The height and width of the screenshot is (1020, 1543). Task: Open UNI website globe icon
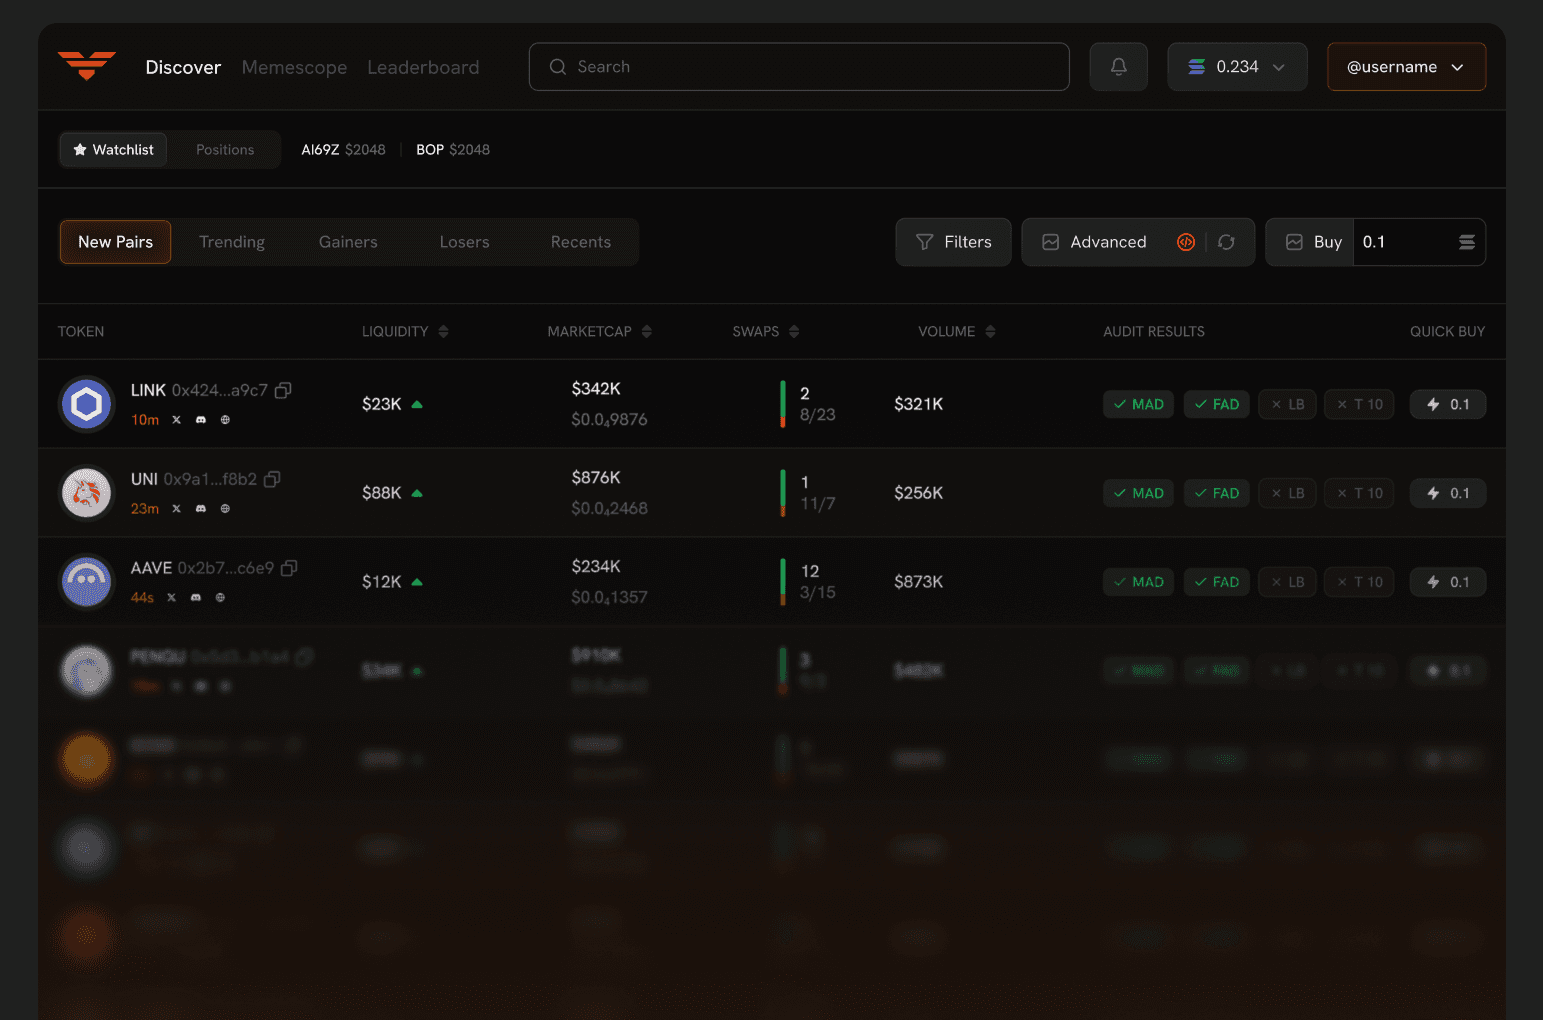(225, 509)
